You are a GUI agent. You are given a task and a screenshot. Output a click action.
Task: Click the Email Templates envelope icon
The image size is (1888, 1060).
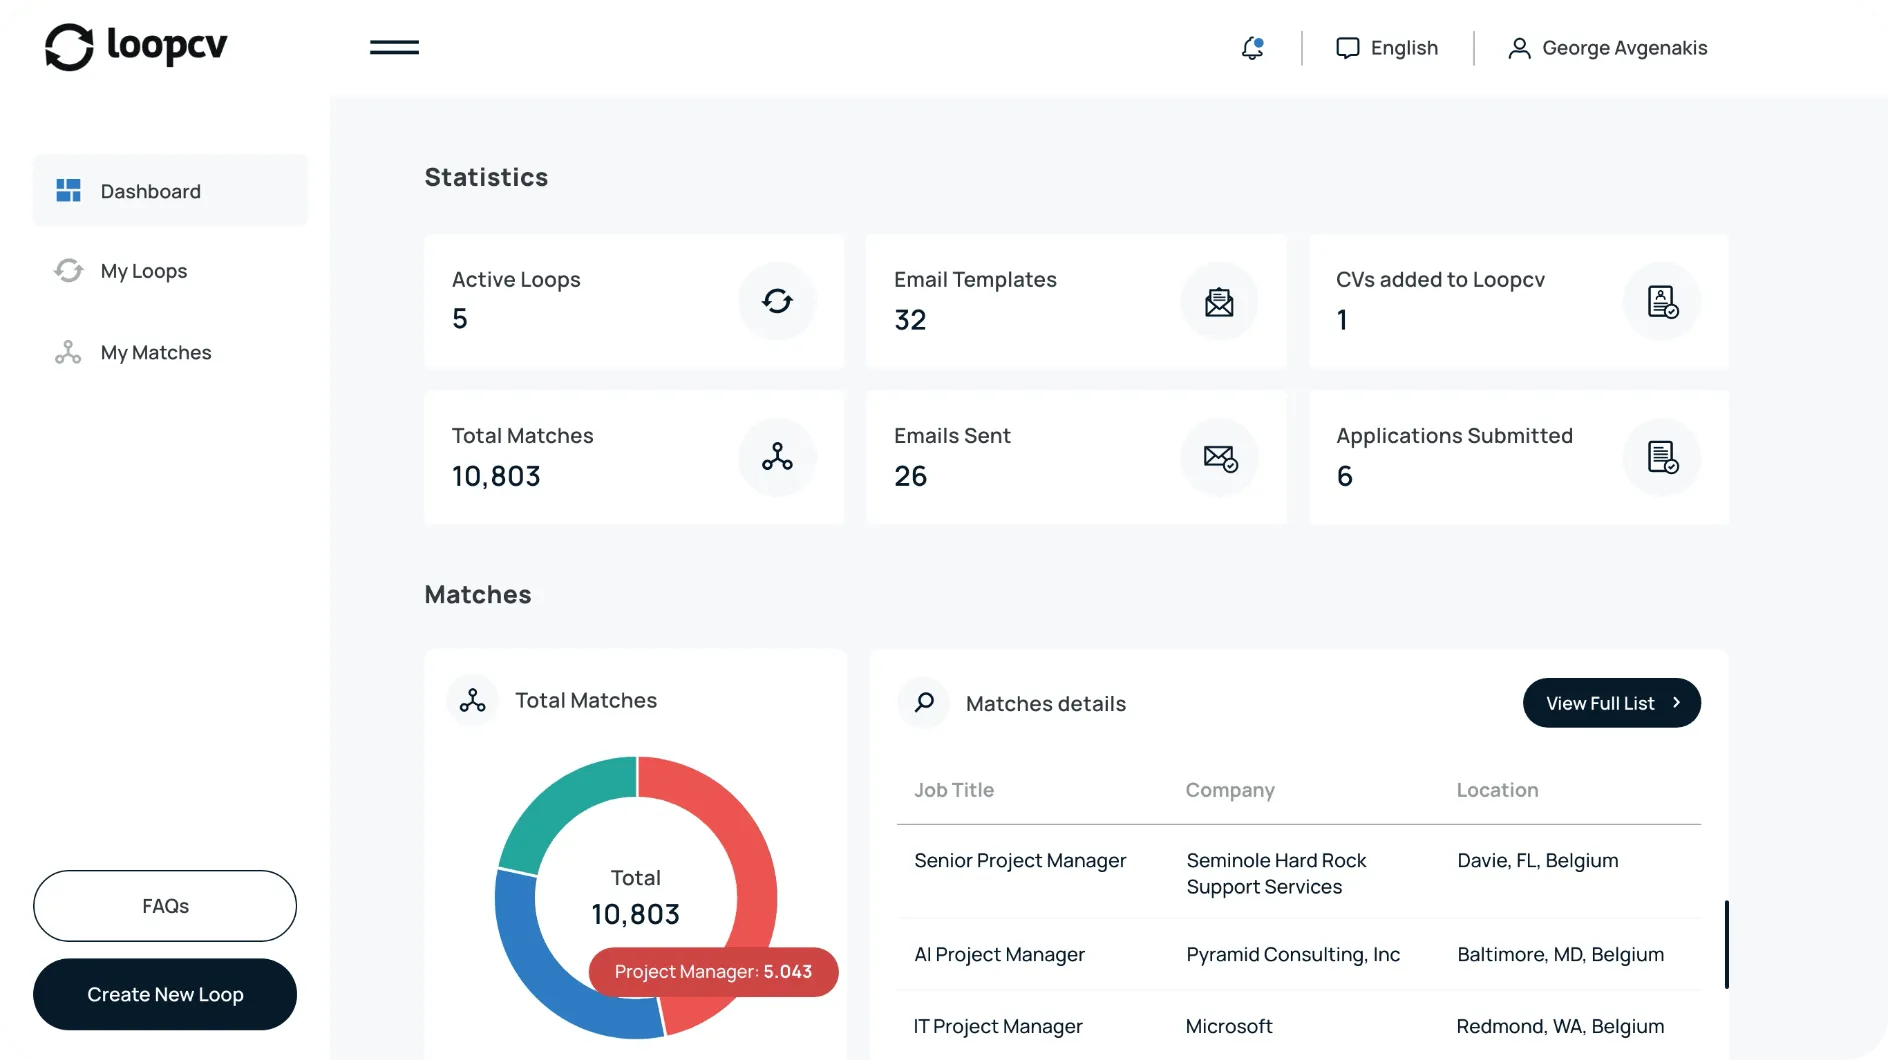1219,301
